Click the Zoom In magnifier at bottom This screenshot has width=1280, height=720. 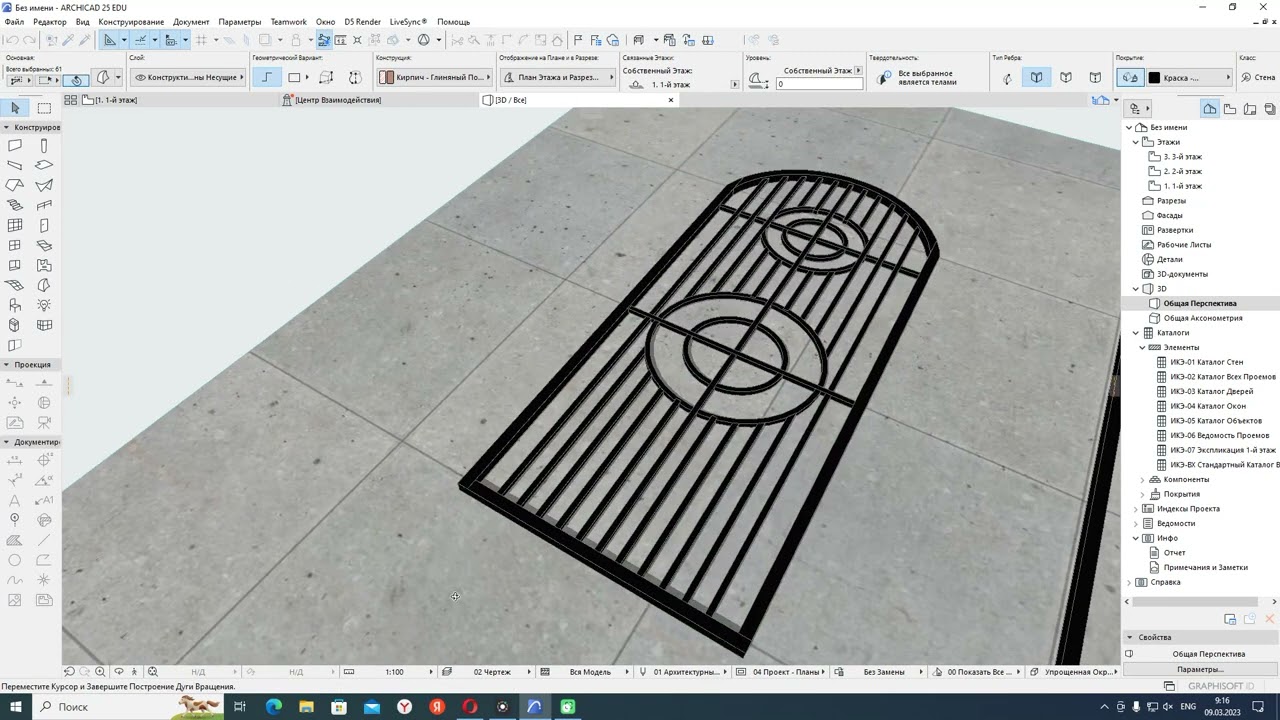pyautogui.click(x=100, y=672)
